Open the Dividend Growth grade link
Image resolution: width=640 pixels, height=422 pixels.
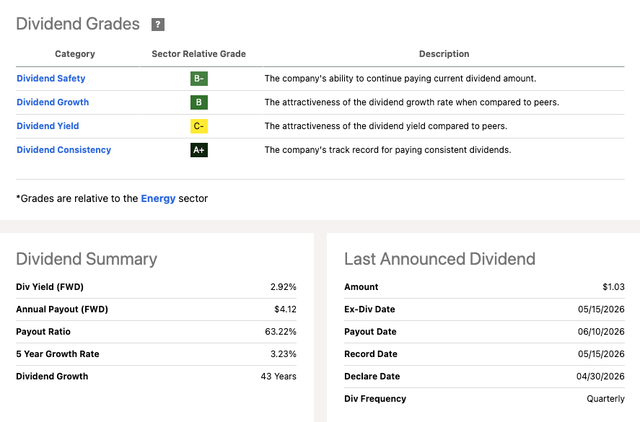click(x=53, y=102)
